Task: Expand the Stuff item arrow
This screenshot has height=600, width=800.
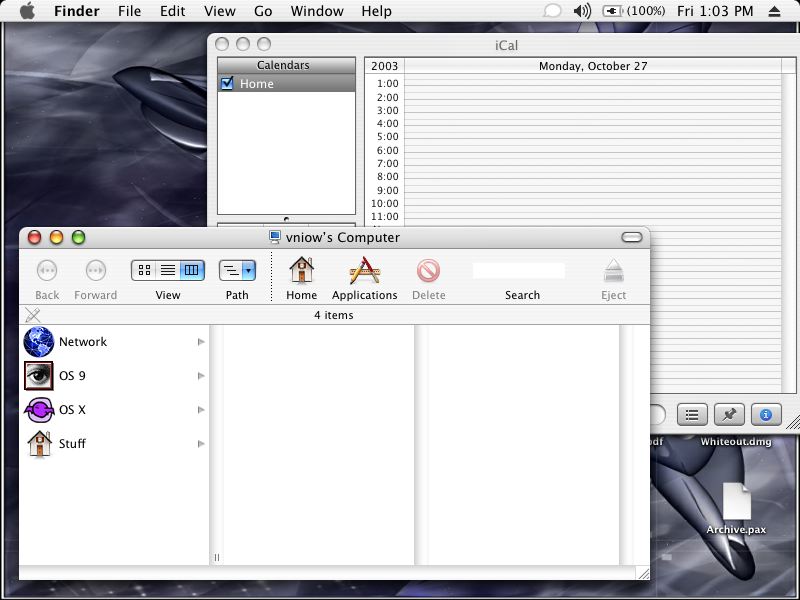Action: pos(201,444)
